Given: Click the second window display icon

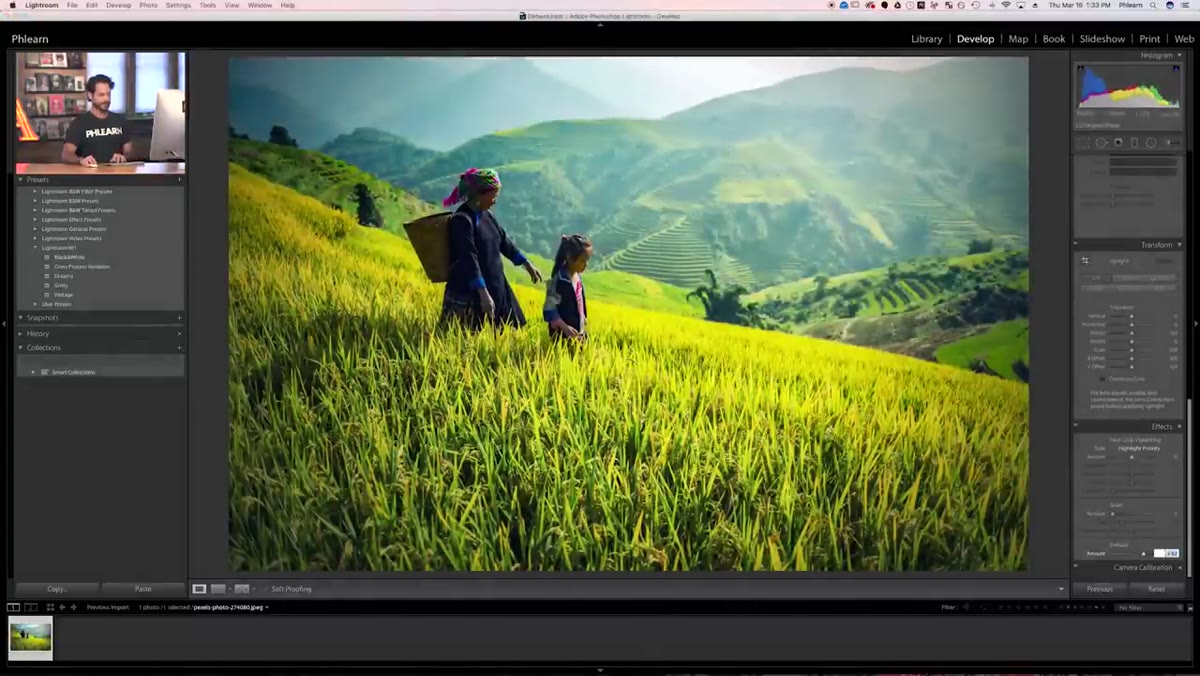Looking at the screenshot, I should click(31, 607).
